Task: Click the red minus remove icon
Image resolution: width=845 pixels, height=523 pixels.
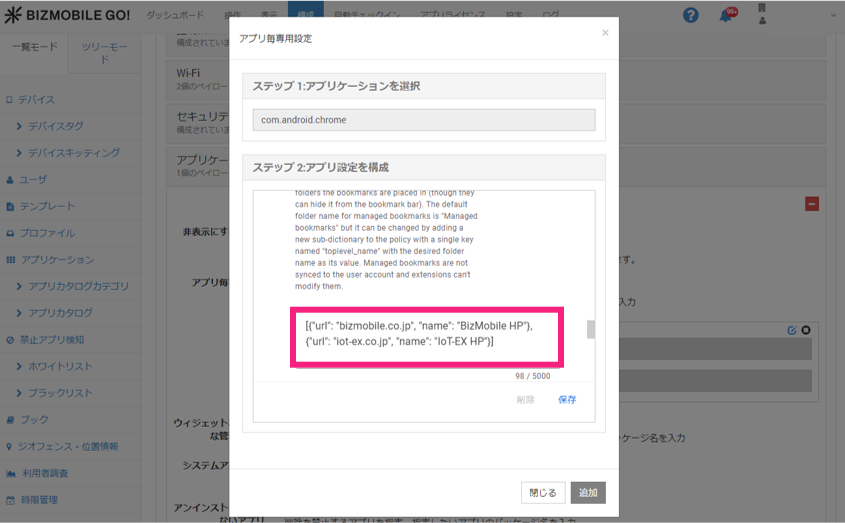Action: tap(812, 204)
